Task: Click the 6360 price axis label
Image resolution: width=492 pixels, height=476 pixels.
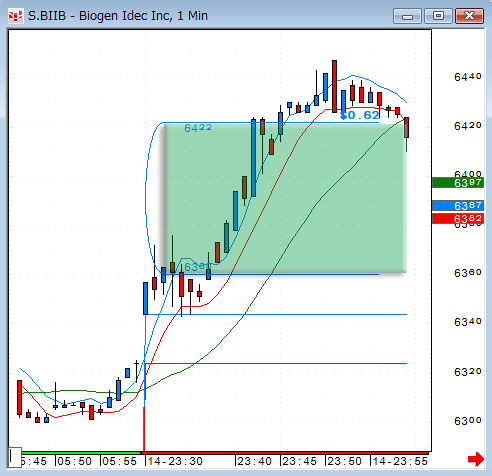Action: 468,273
